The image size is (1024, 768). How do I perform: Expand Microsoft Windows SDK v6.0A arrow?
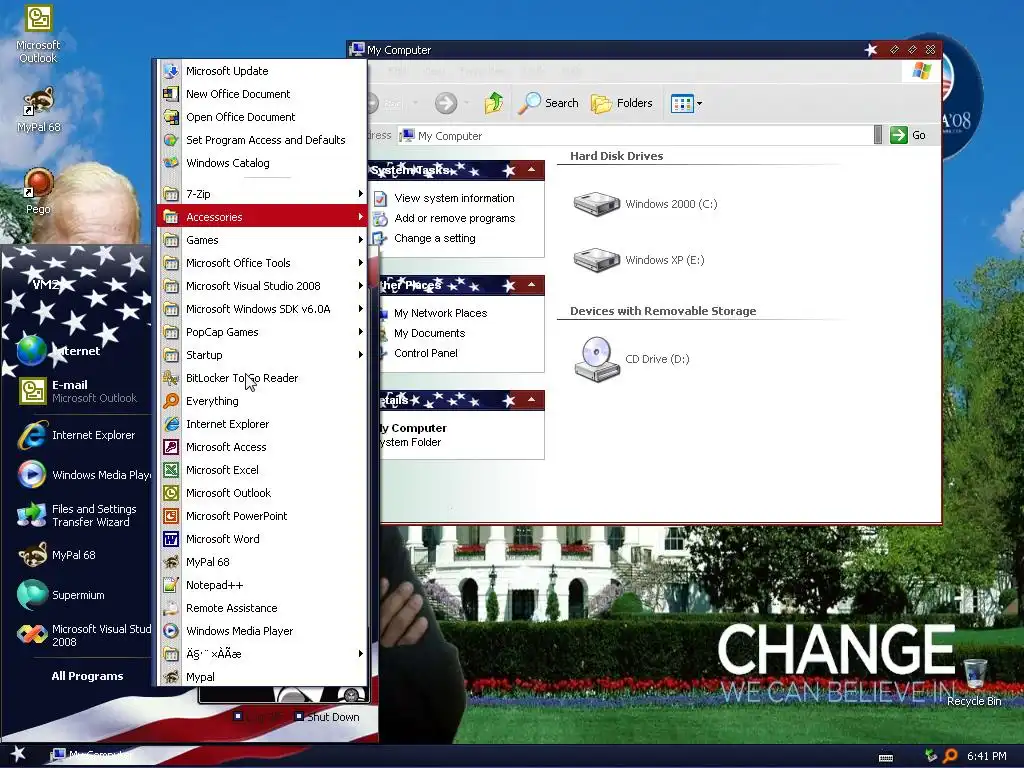[360, 309]
